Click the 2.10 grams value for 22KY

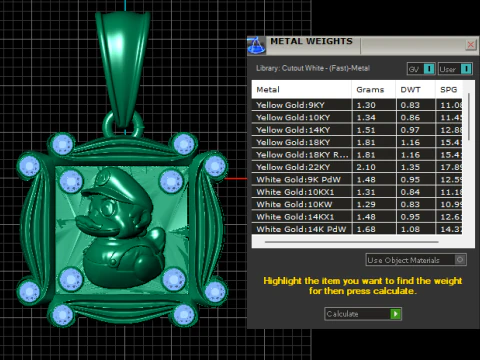[x=366, y=167]
